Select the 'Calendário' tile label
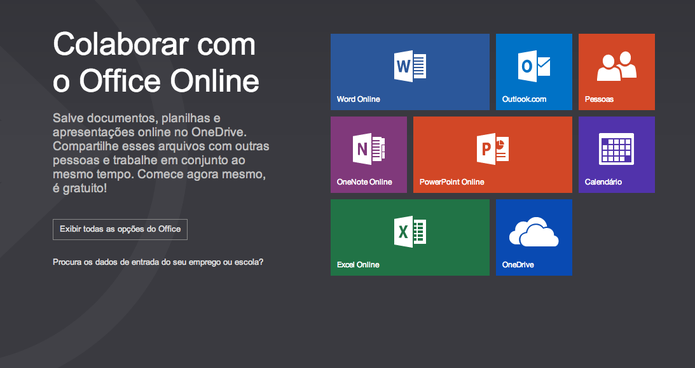This screenshot has height=368, width=695. click(x=603, y=182)
